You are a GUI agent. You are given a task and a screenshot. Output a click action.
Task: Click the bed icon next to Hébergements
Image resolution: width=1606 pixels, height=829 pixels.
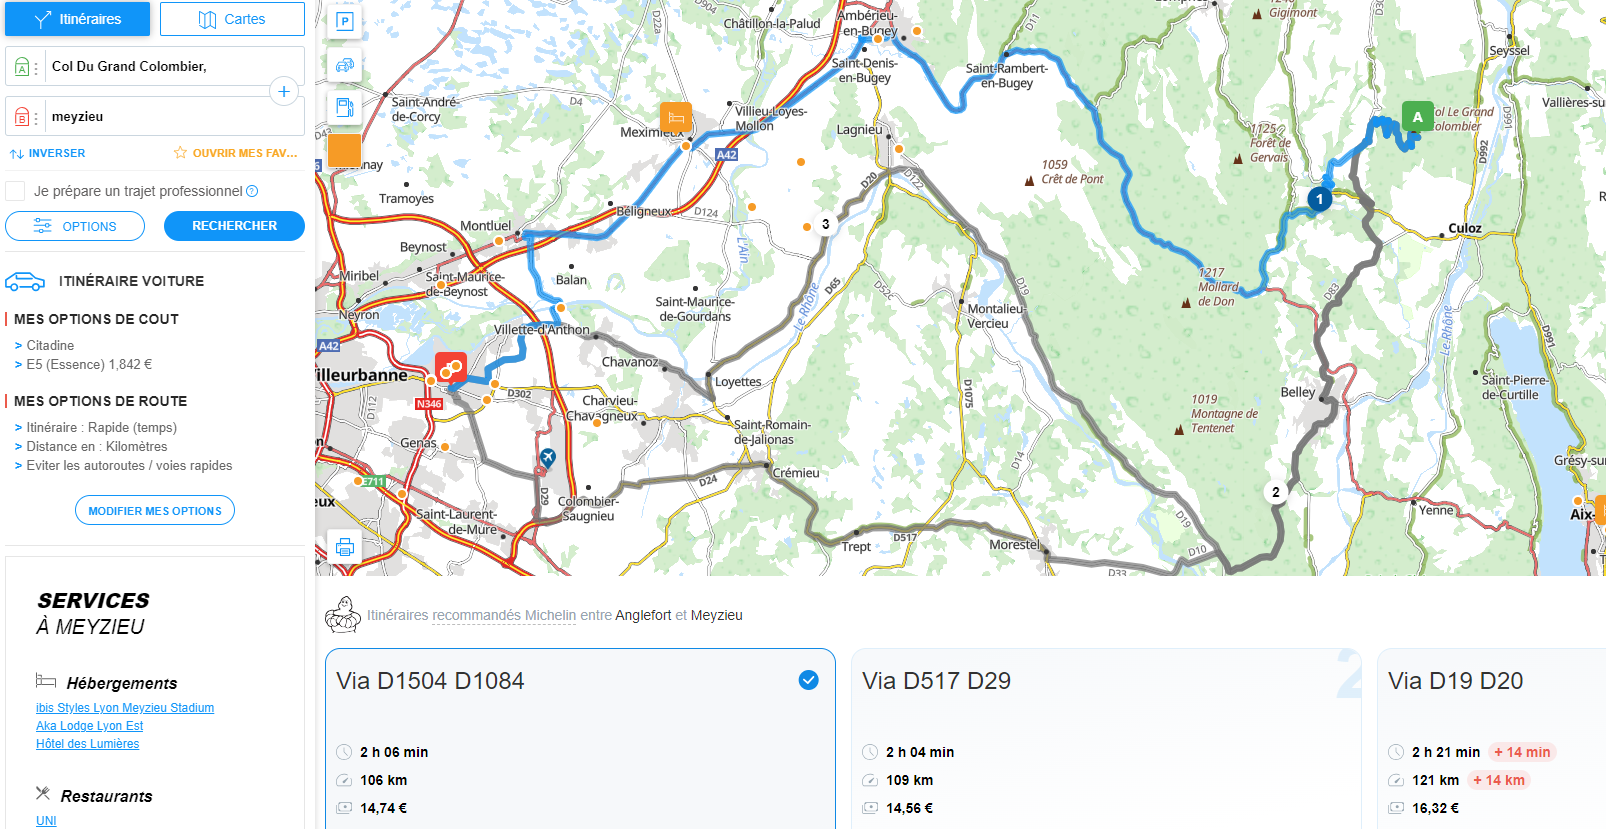click(x=46, y=681)
